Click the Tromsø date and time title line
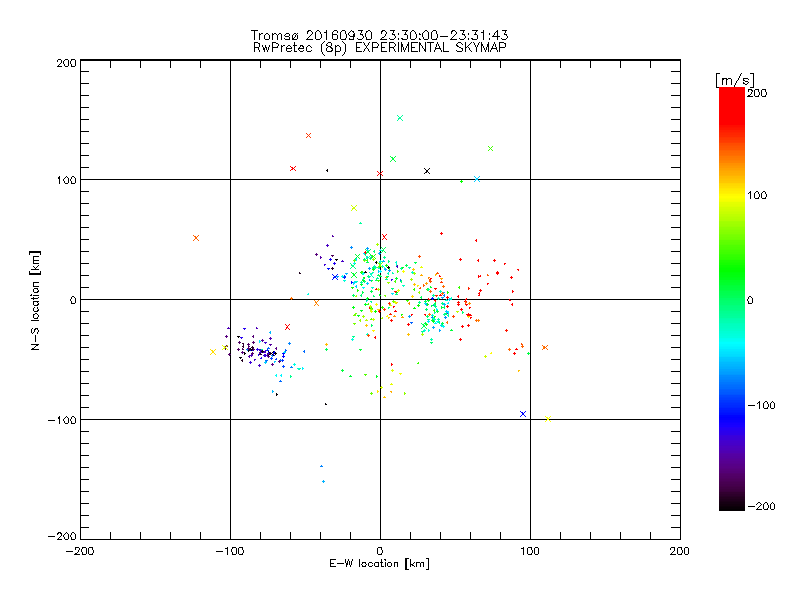The height and width of the screenshot is (600, 800). pyautogui.click(x=379, y=35)
